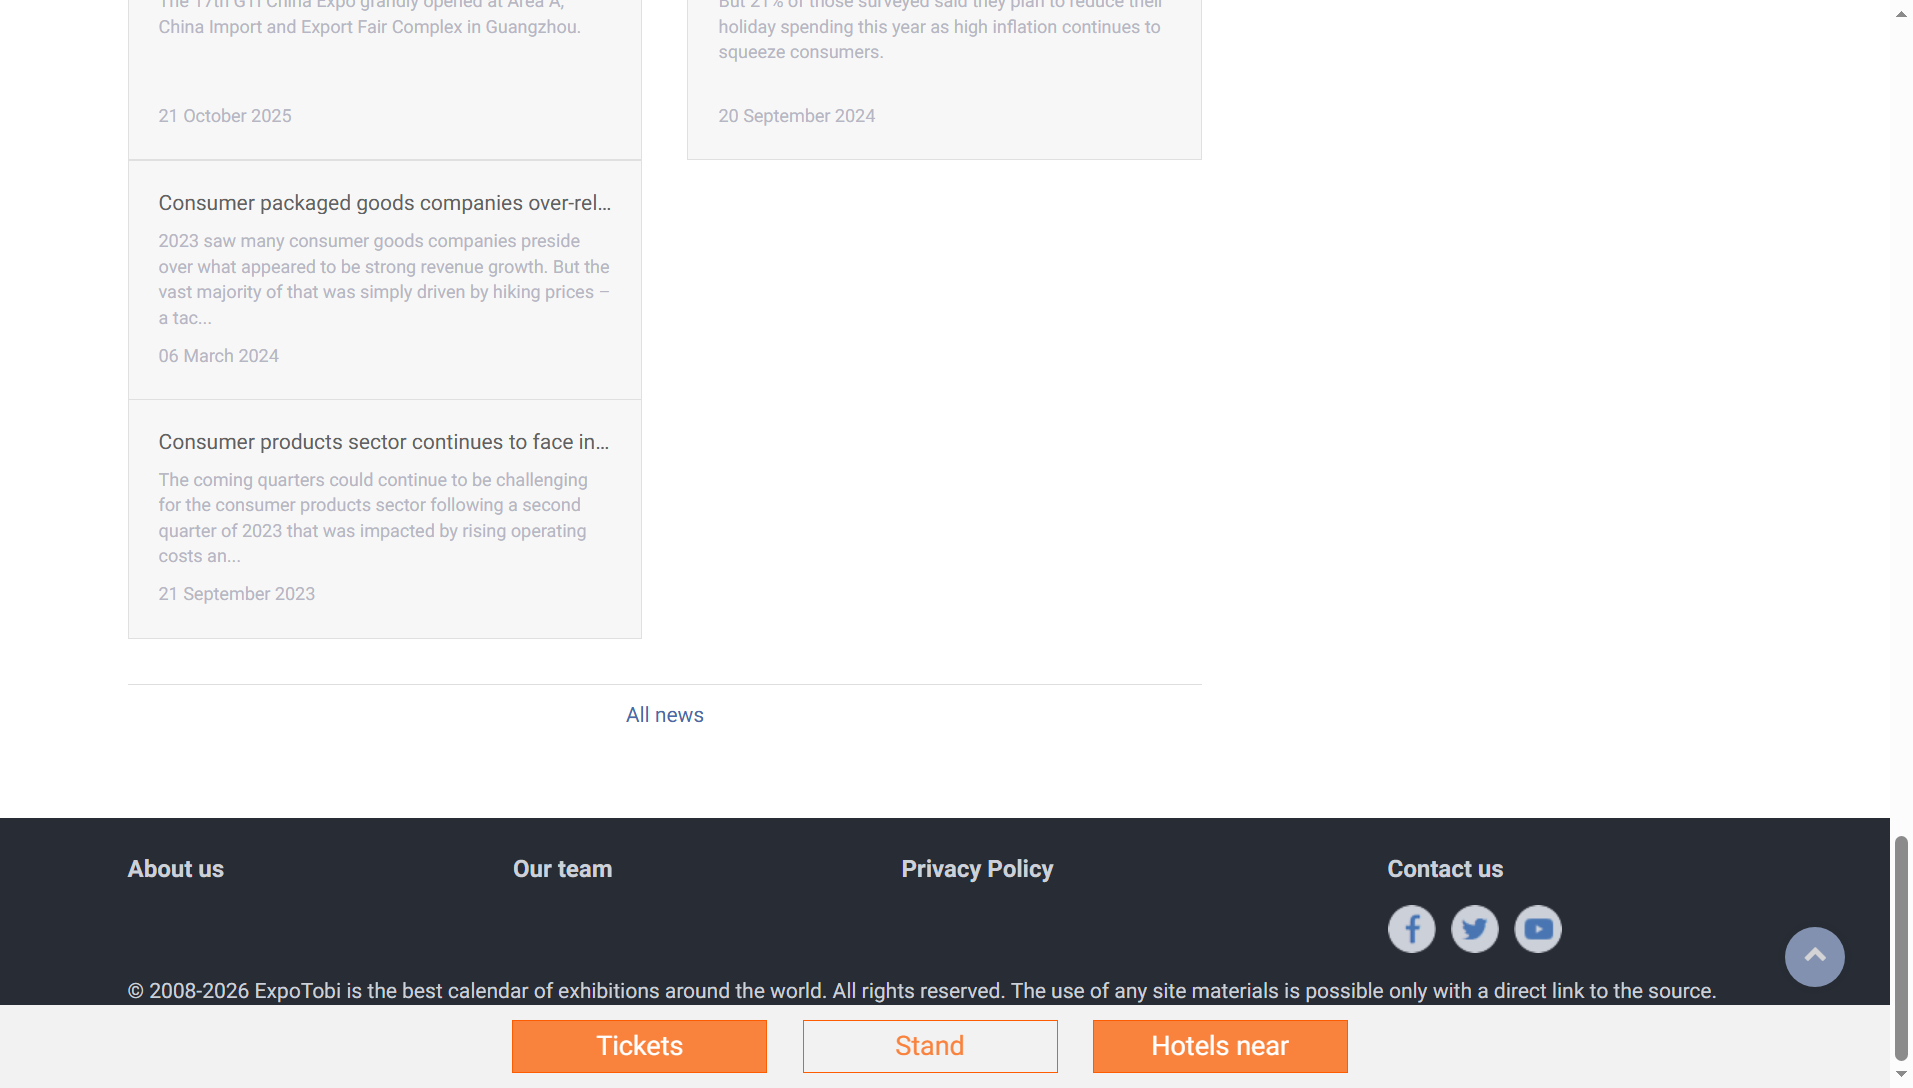Open the Twitter social icon
Screen dimensions: 1913x1088
[1474, 929]
